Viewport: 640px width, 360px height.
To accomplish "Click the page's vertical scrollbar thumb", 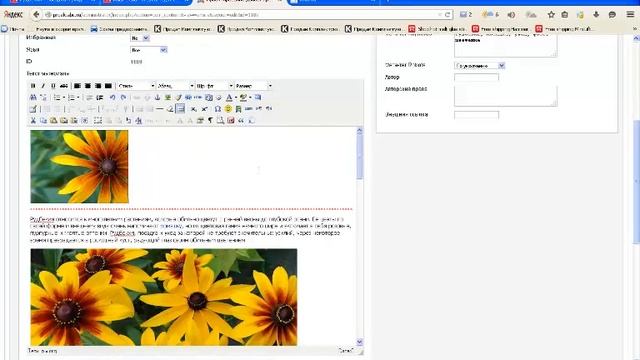I will pyautogui.click(x=636, y=182).
